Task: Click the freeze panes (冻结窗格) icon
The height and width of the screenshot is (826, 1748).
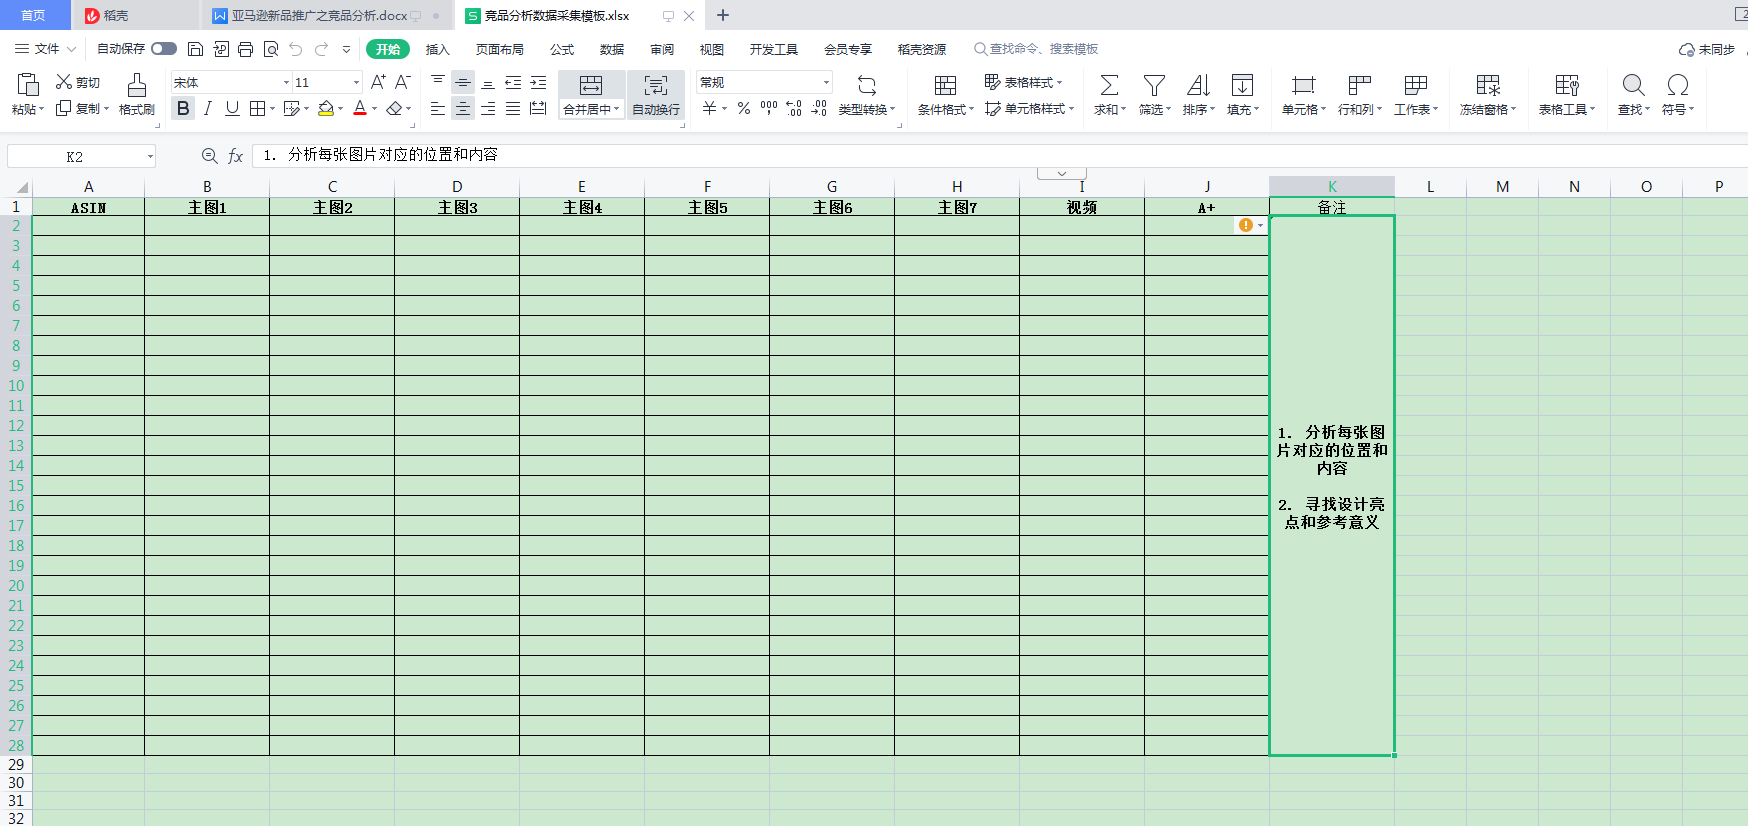Action: pos(1488,86)
